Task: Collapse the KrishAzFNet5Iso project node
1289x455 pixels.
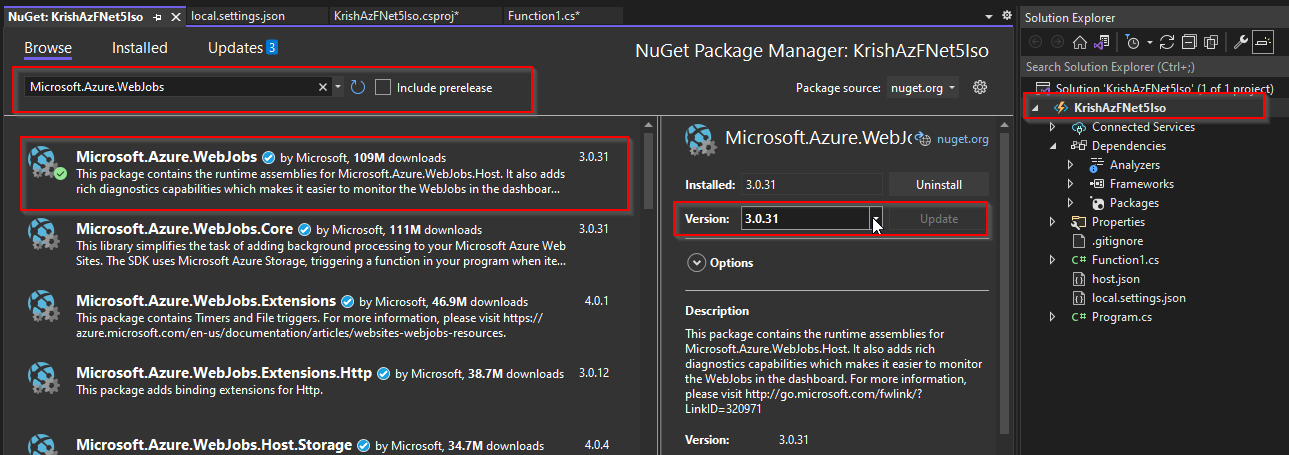Action: point(1035,108)
